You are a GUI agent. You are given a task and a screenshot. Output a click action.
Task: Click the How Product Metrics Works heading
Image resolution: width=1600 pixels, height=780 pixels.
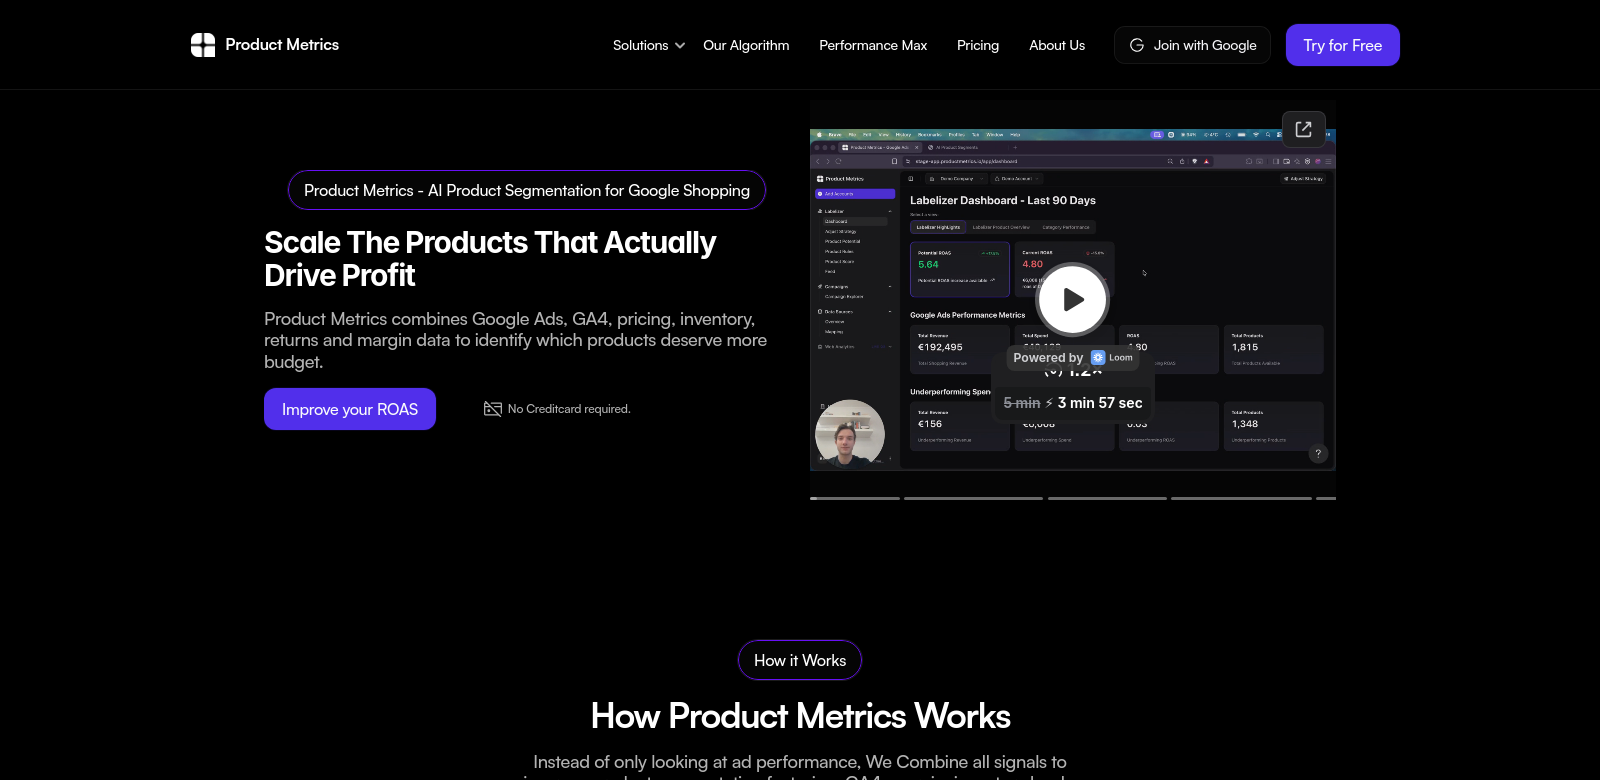tap(800, 716)
